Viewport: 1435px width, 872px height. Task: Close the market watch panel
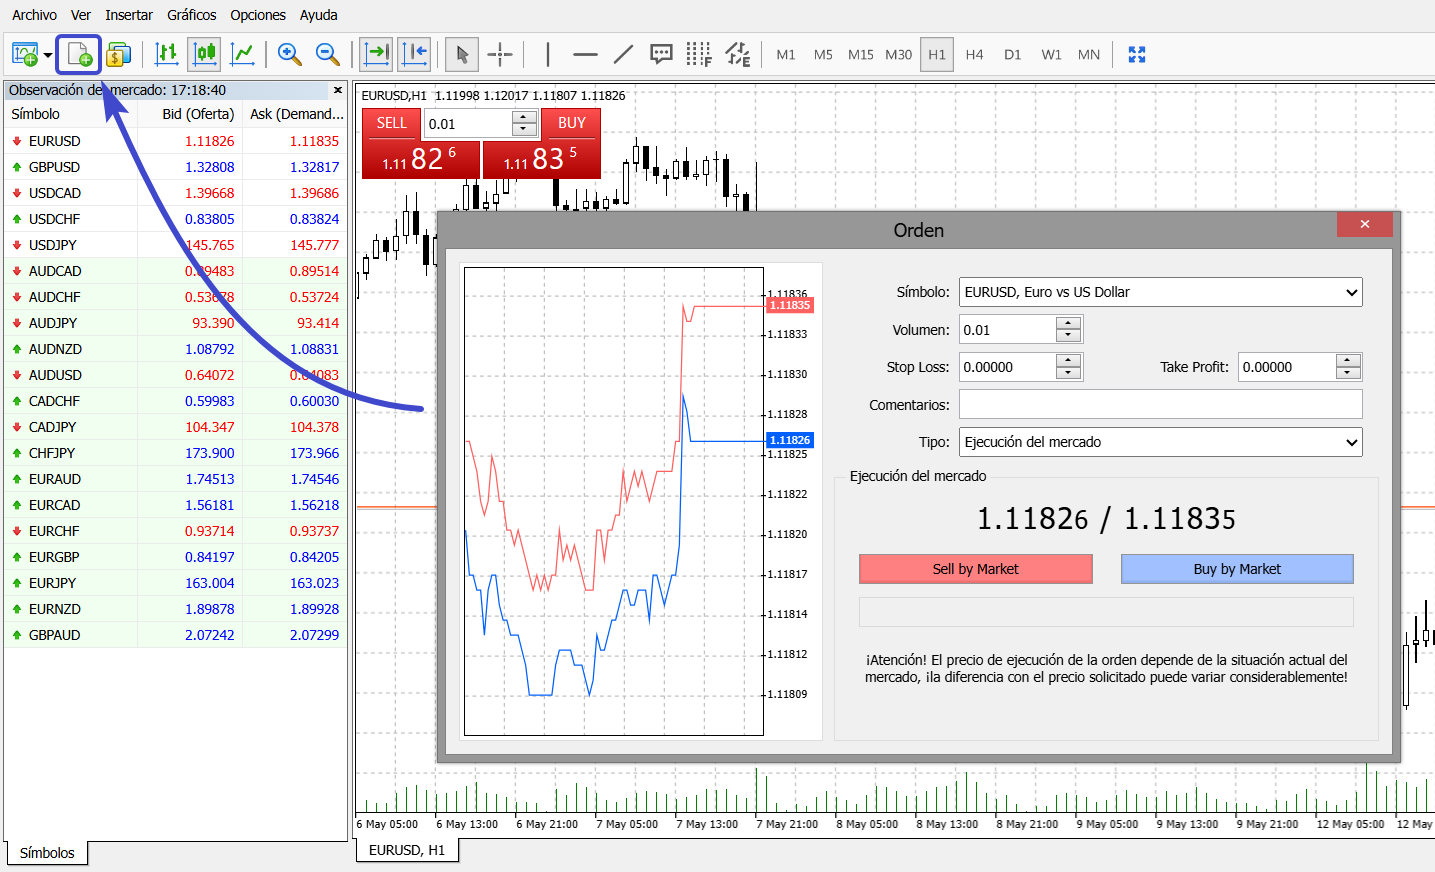[x=338, y=90]
